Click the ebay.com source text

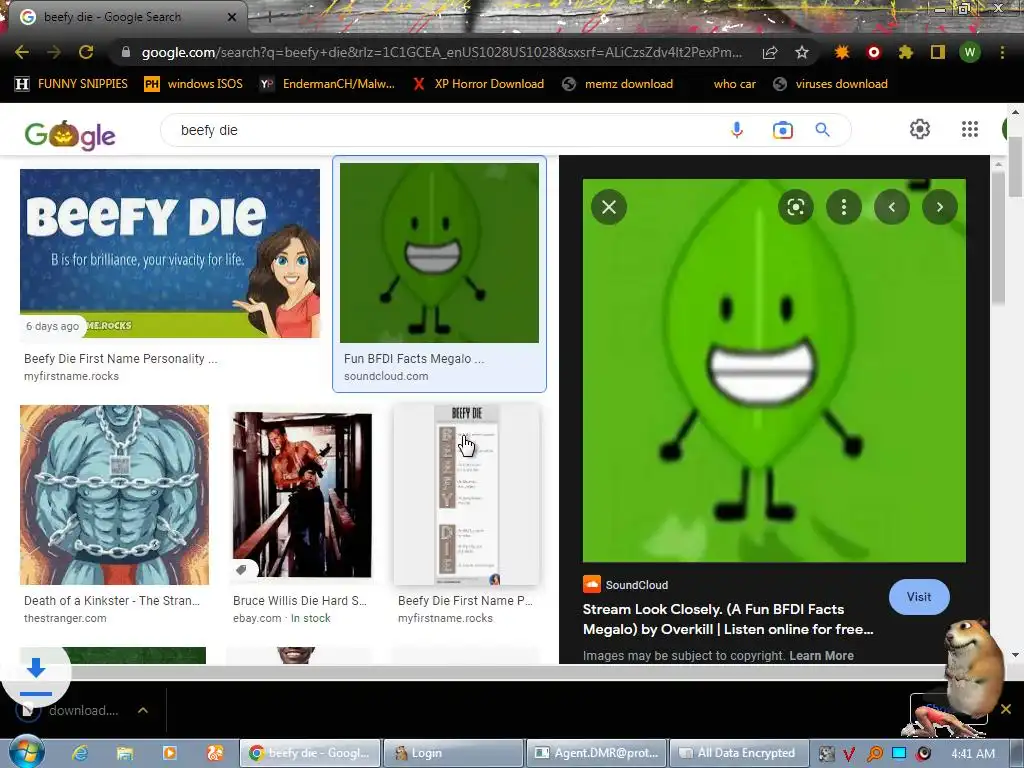pyautogui.click(x=257, y=618)
